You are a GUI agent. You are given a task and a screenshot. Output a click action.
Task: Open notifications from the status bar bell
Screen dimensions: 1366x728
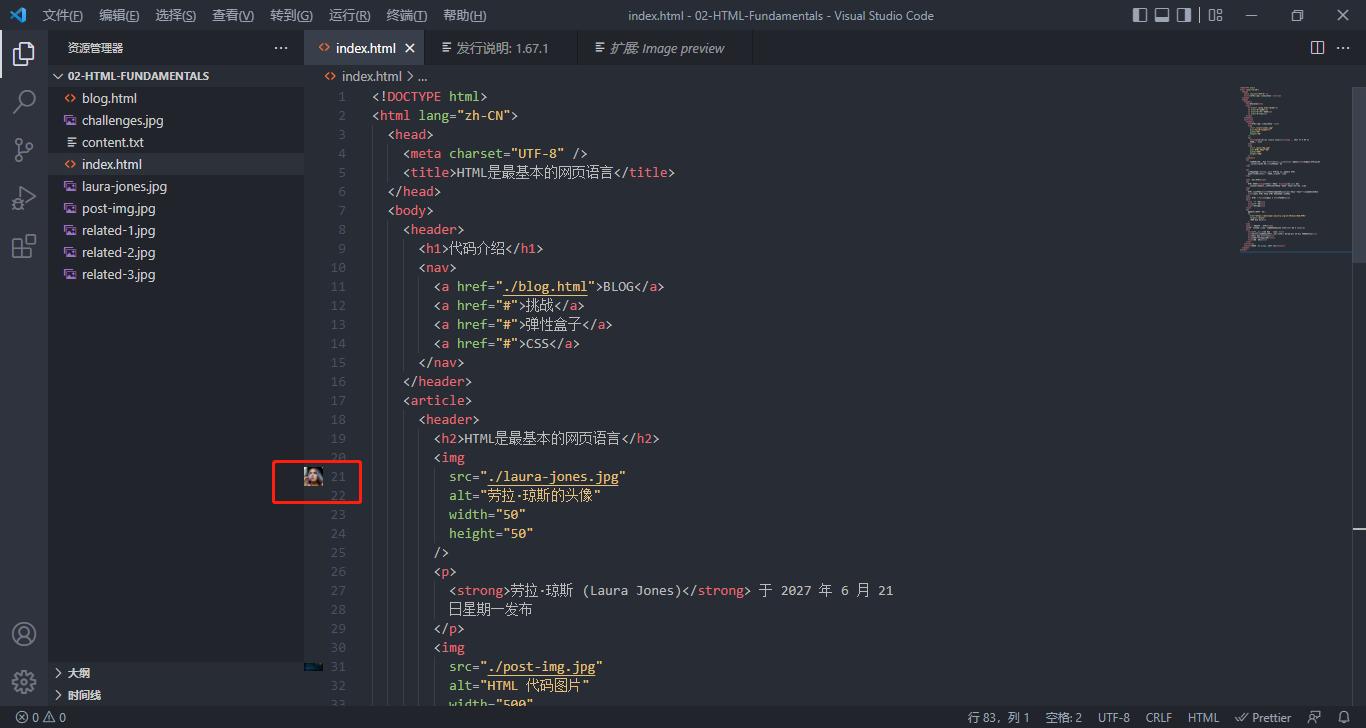1345,716
